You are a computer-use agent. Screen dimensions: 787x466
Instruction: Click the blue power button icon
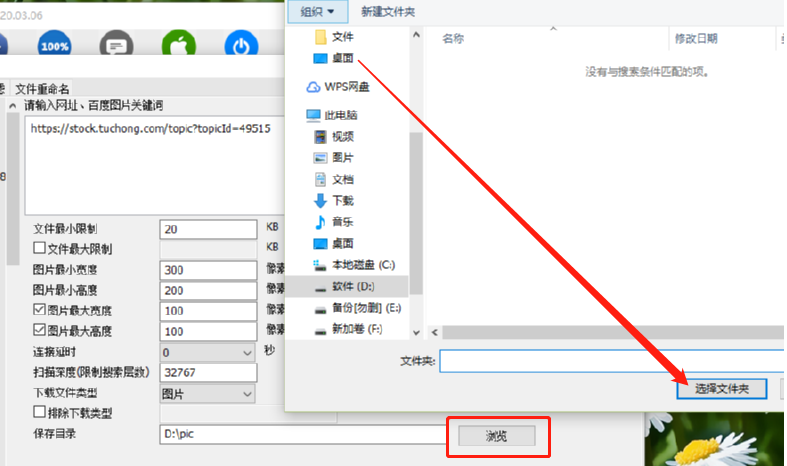tap(241, 44)
